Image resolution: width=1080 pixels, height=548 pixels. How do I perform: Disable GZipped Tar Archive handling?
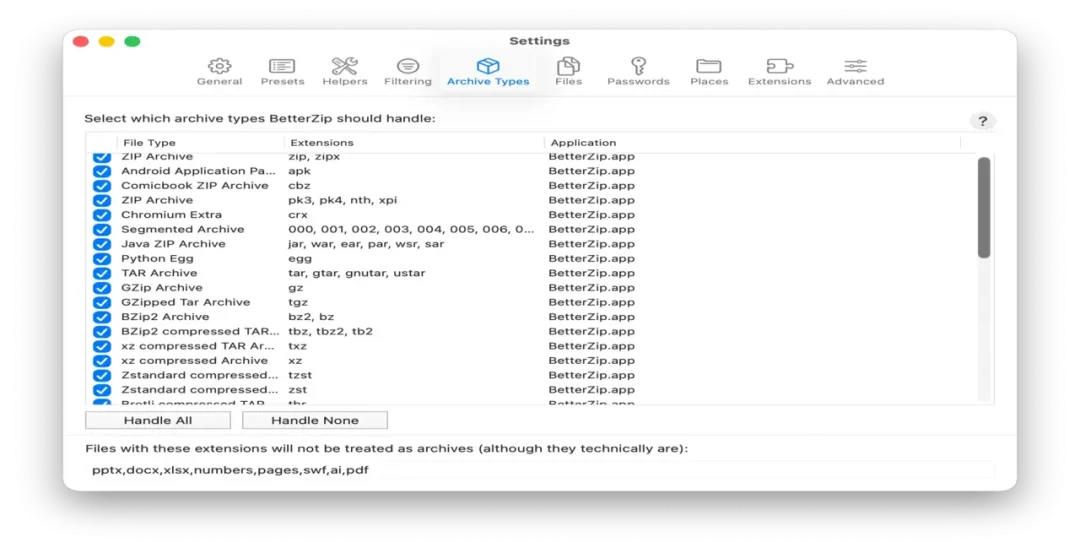coord(101,302)
